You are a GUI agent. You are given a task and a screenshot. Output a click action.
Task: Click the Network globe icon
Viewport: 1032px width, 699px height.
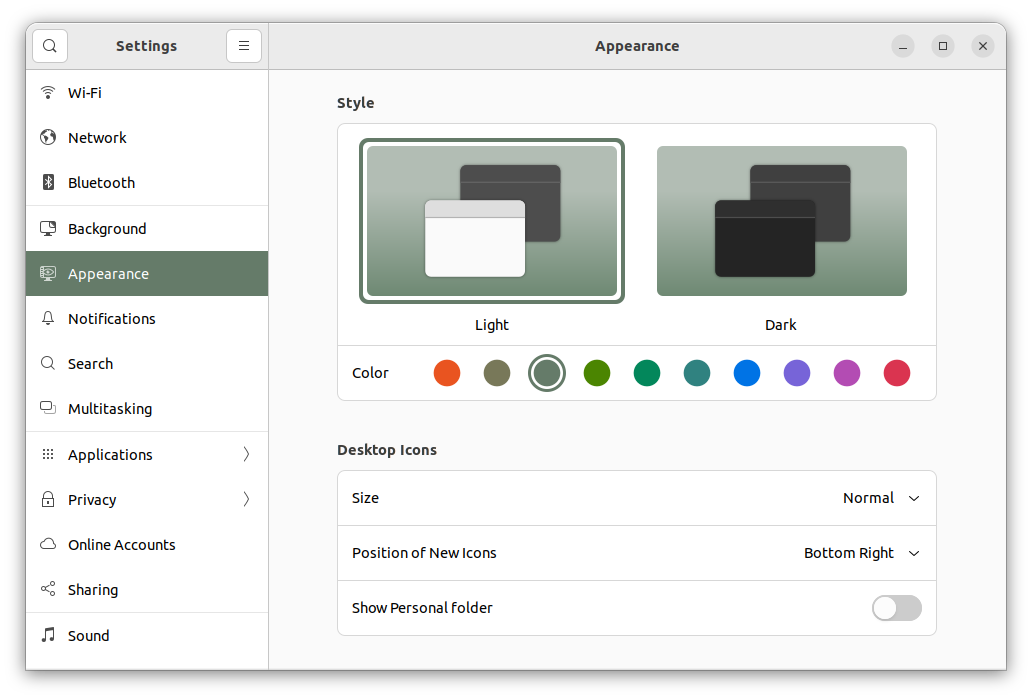click(x=48, y=138)
